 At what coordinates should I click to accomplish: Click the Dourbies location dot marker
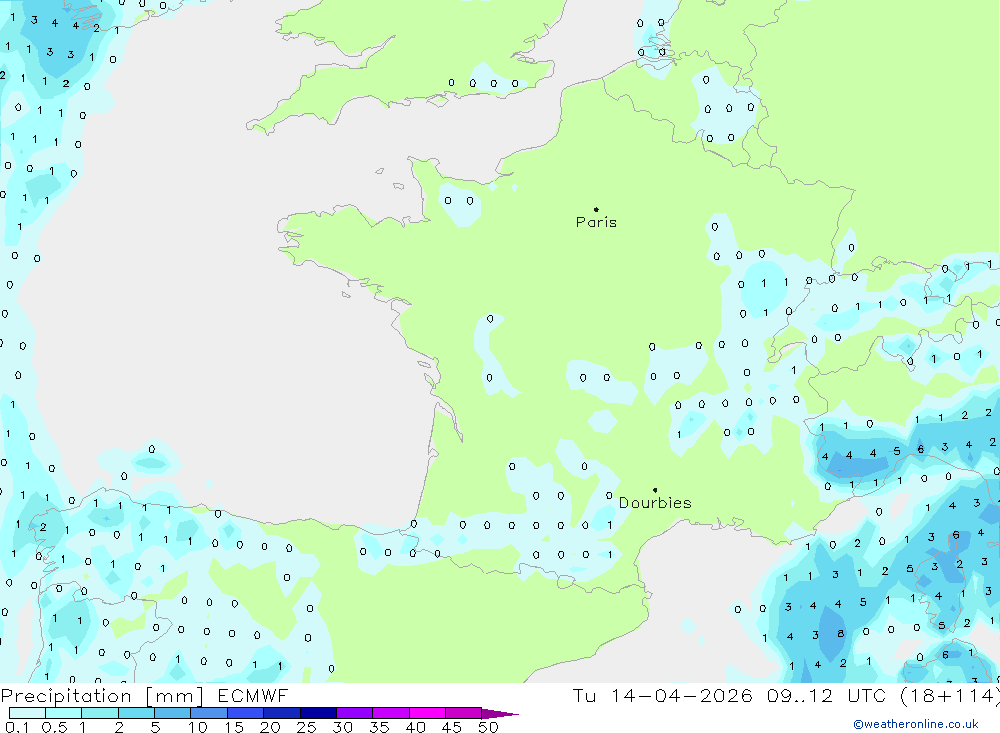click(655, 490)
